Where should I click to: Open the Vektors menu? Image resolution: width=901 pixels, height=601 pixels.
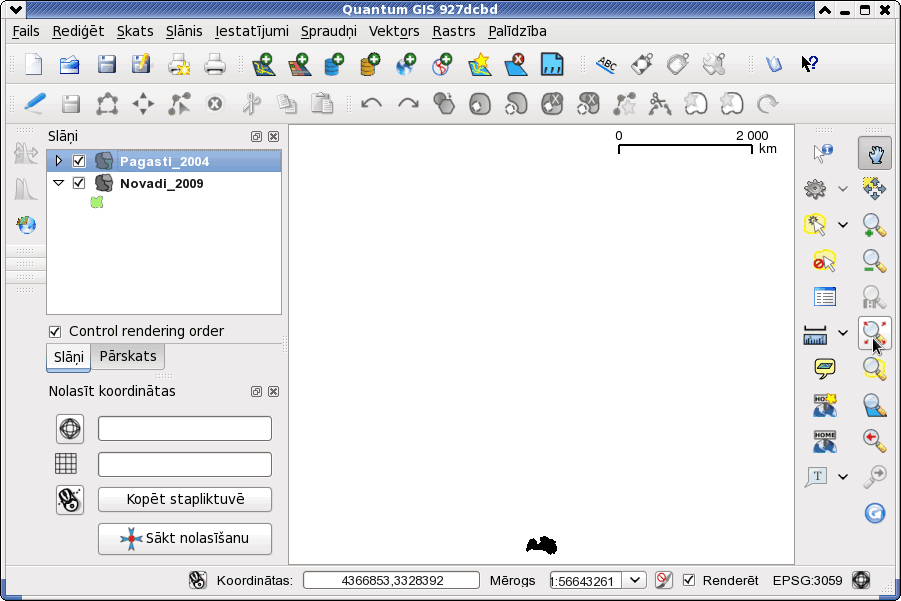(x=394, y=31)
